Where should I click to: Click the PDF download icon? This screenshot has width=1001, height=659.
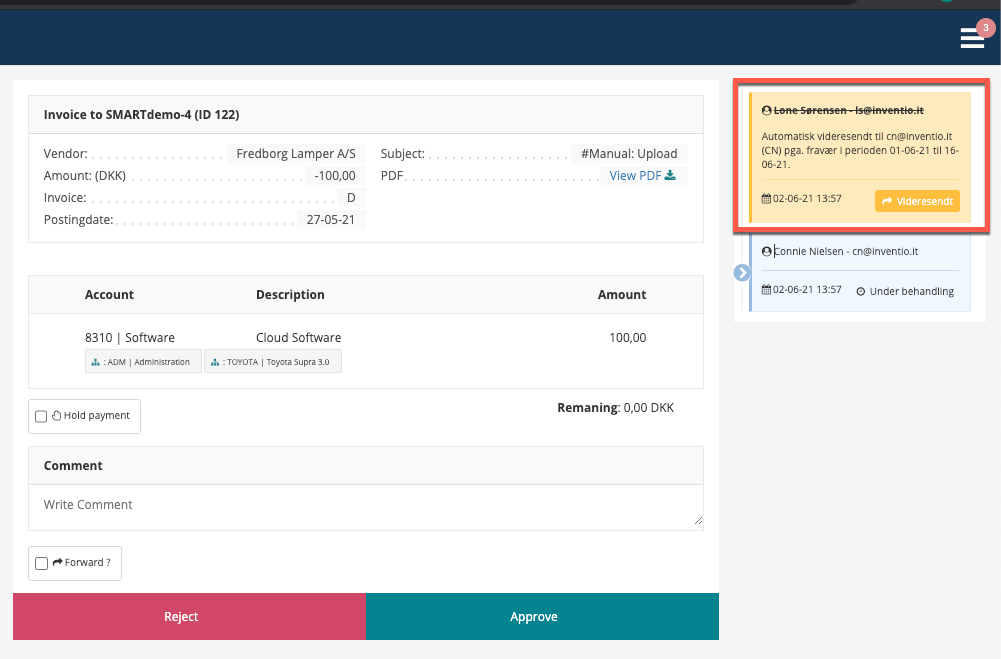[670, 175]
